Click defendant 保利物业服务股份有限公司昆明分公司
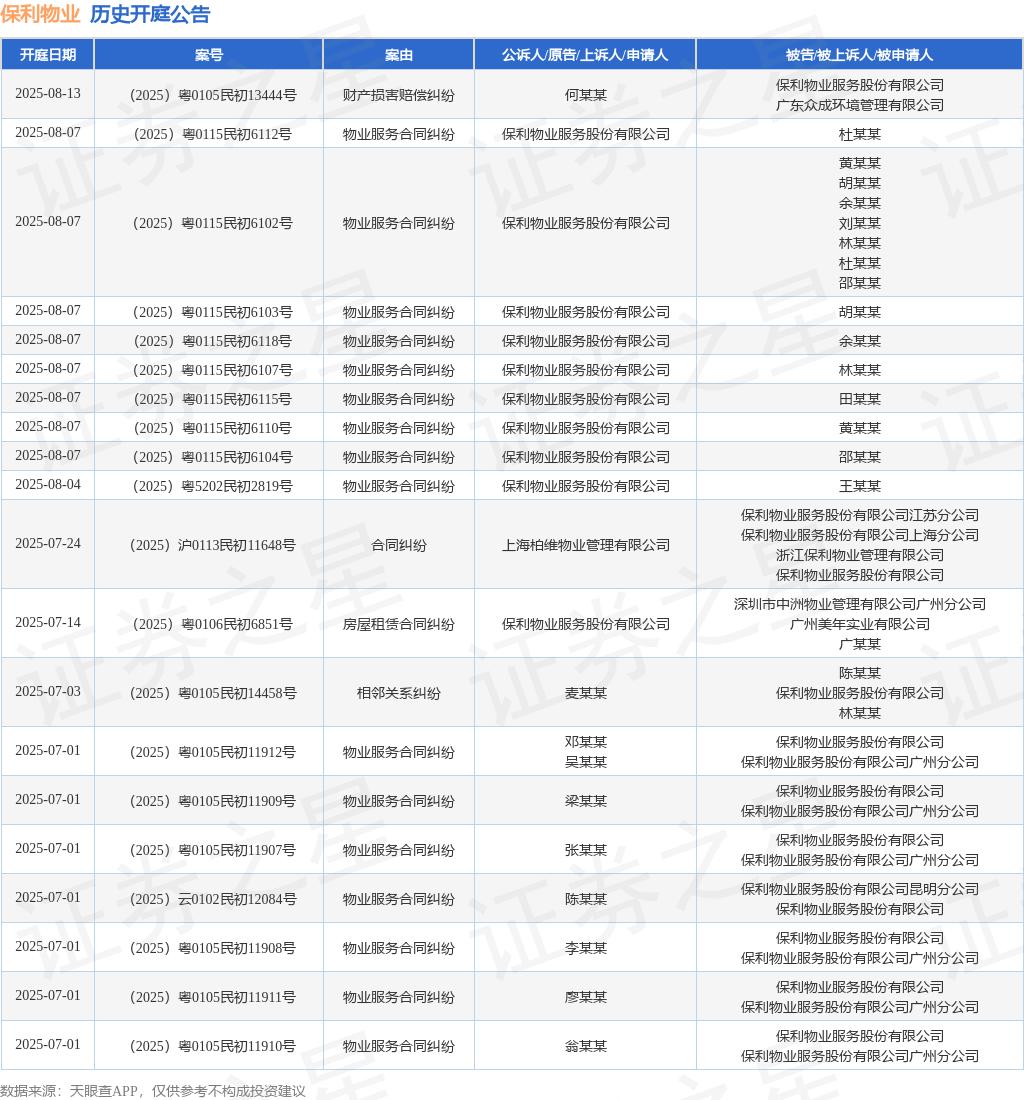This screenshot has height=1100, width=1024. (859, 889)
